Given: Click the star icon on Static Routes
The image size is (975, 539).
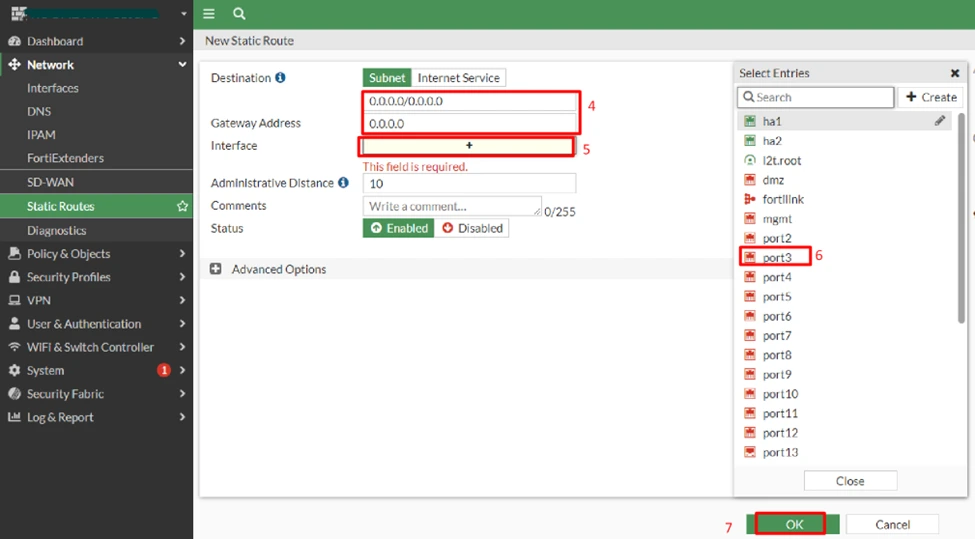Looking at the screenshot, I should point(182,206).
